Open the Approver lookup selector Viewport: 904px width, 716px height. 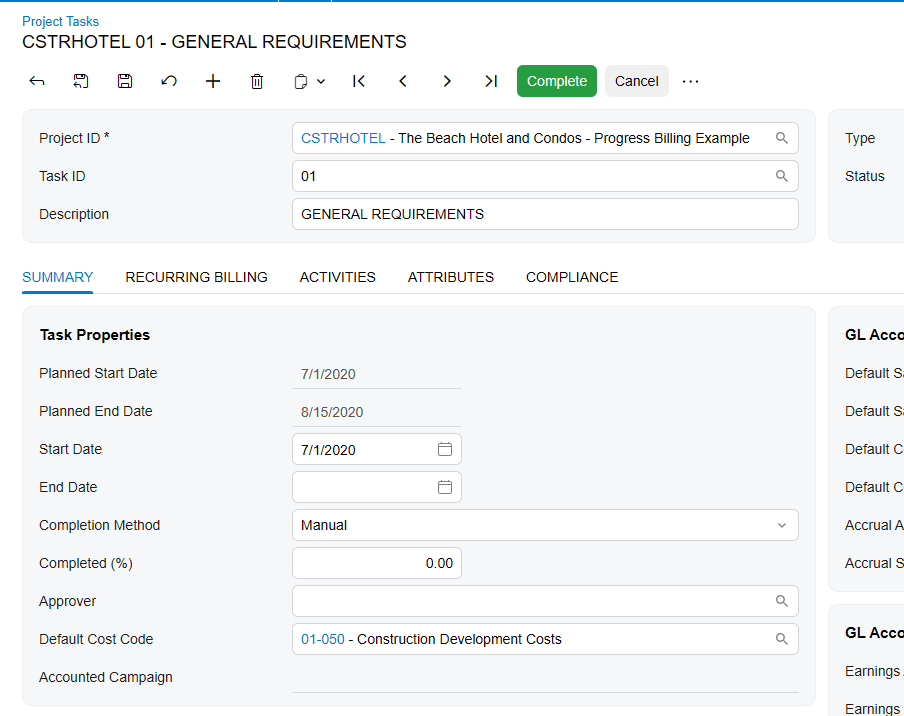(783, 601)
